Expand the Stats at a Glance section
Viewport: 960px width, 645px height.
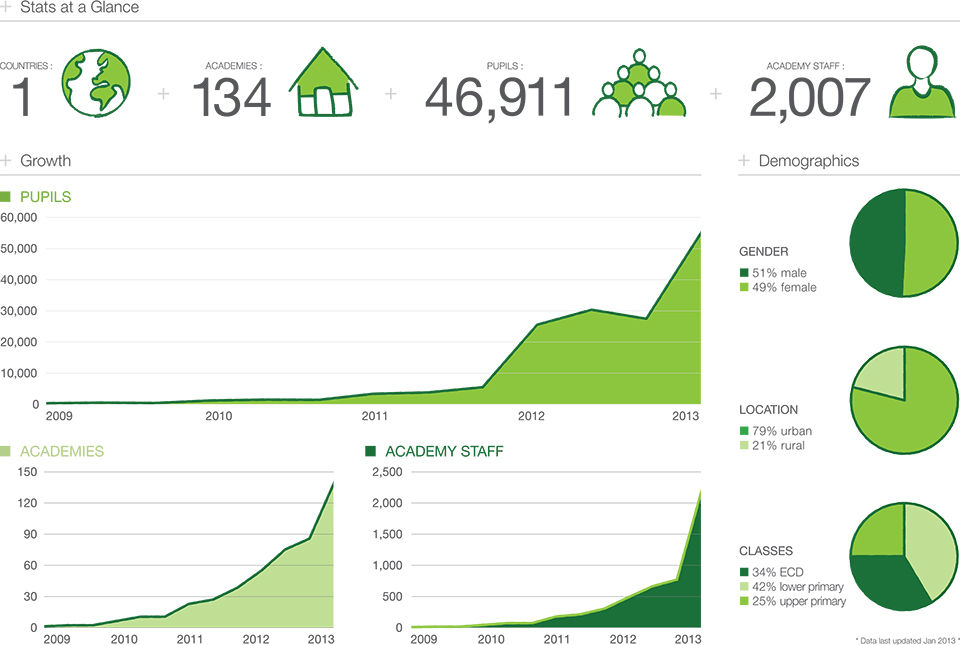pos(6,6)
